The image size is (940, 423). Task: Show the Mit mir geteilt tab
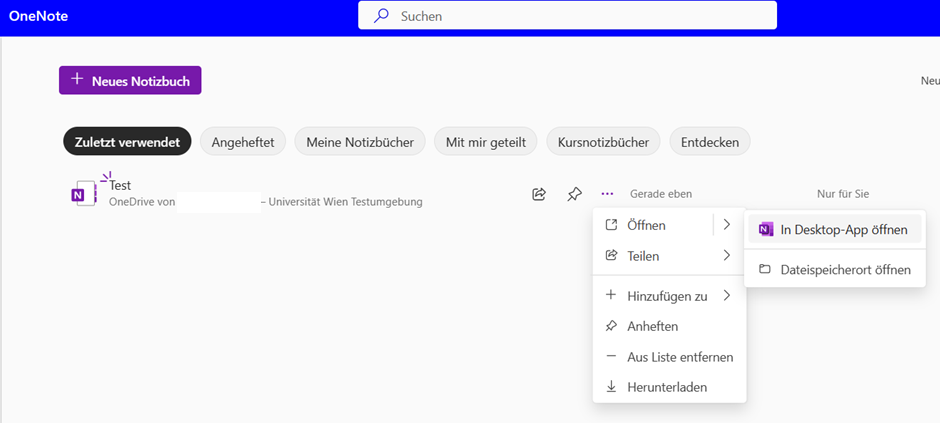(x=486, y=142)
